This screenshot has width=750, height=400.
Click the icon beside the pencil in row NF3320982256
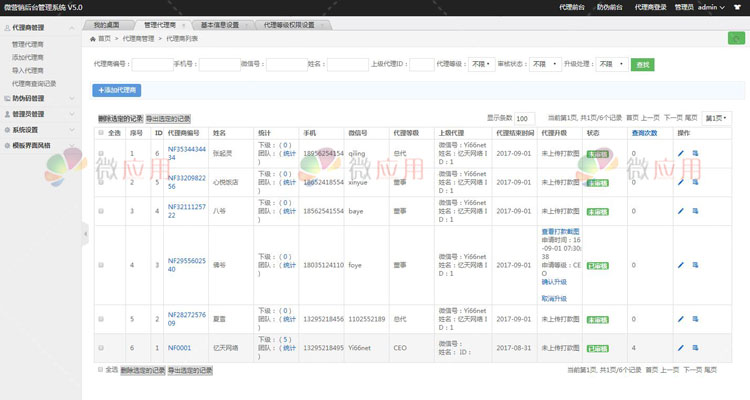click(695, 182)
